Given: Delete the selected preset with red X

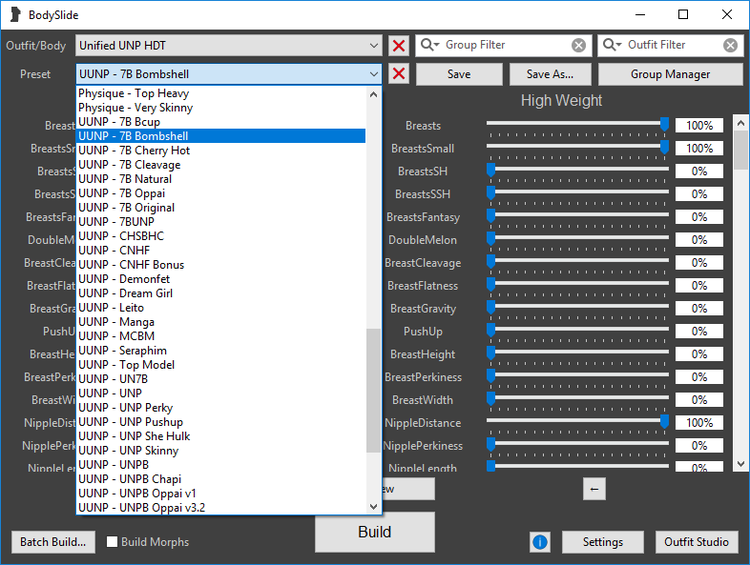Looking at the screenshot, I should pyautogui.click(x=398, y=74).
